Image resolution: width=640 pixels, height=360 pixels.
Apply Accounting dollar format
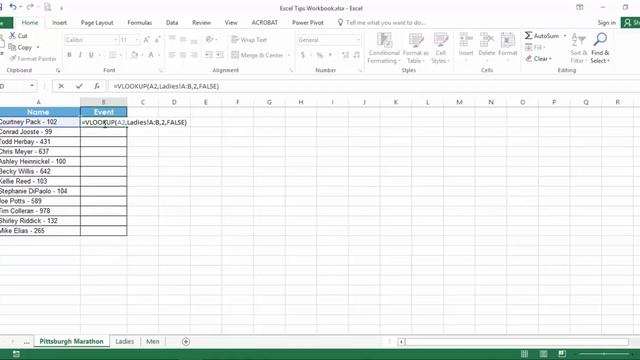tap(303, 55)
